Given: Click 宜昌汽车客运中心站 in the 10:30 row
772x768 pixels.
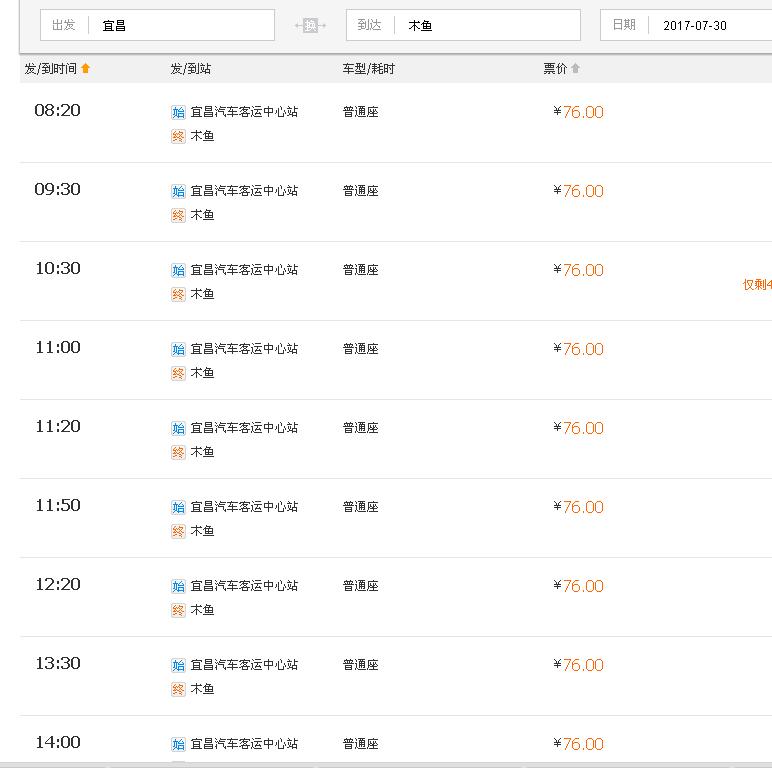Looking at the screenshot, I should coord(244,270).
